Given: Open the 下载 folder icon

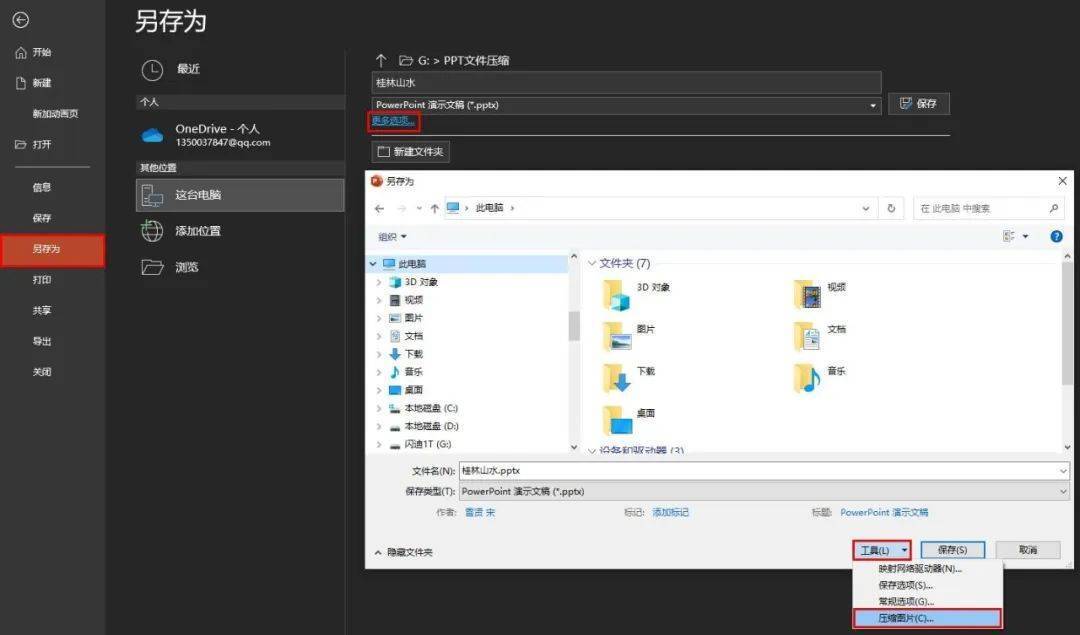Looking at the screenshot, I should pos(616,379).
